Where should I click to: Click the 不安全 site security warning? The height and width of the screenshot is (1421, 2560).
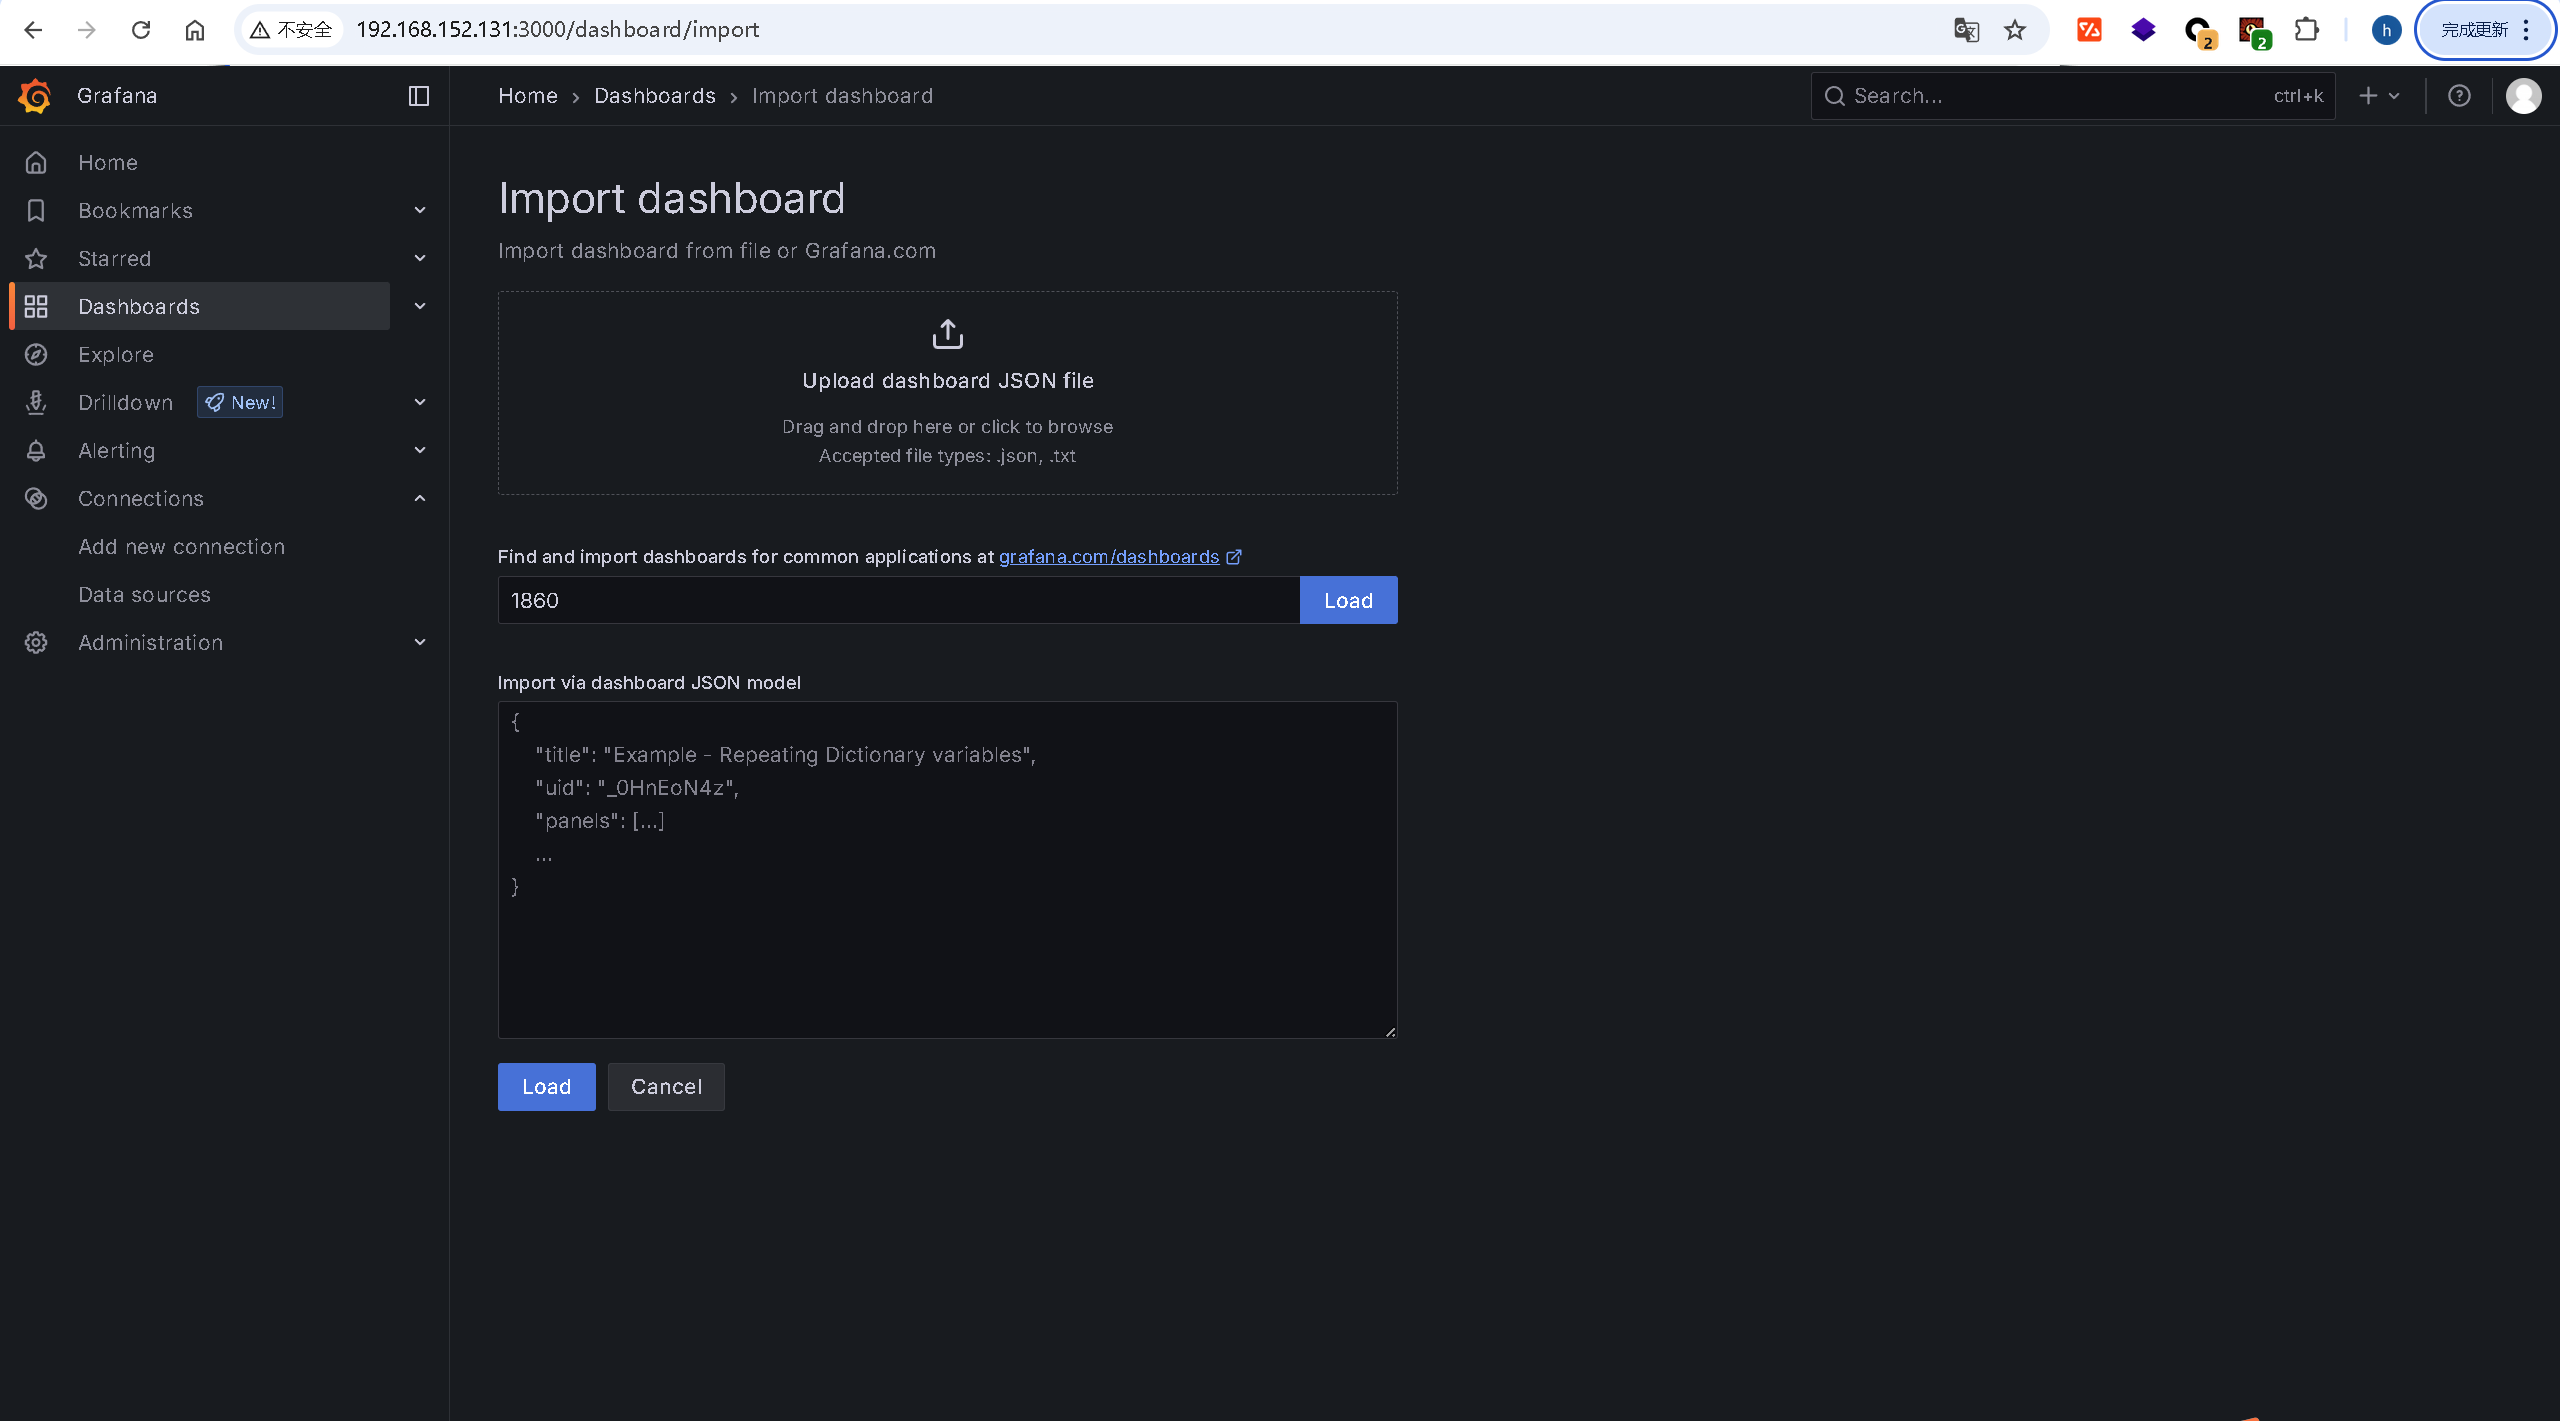(290, 30)
